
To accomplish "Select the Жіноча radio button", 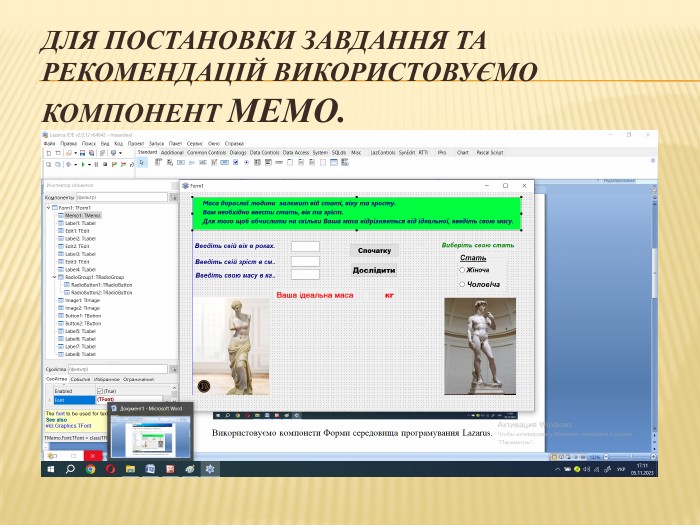I will tap(462, 270).
